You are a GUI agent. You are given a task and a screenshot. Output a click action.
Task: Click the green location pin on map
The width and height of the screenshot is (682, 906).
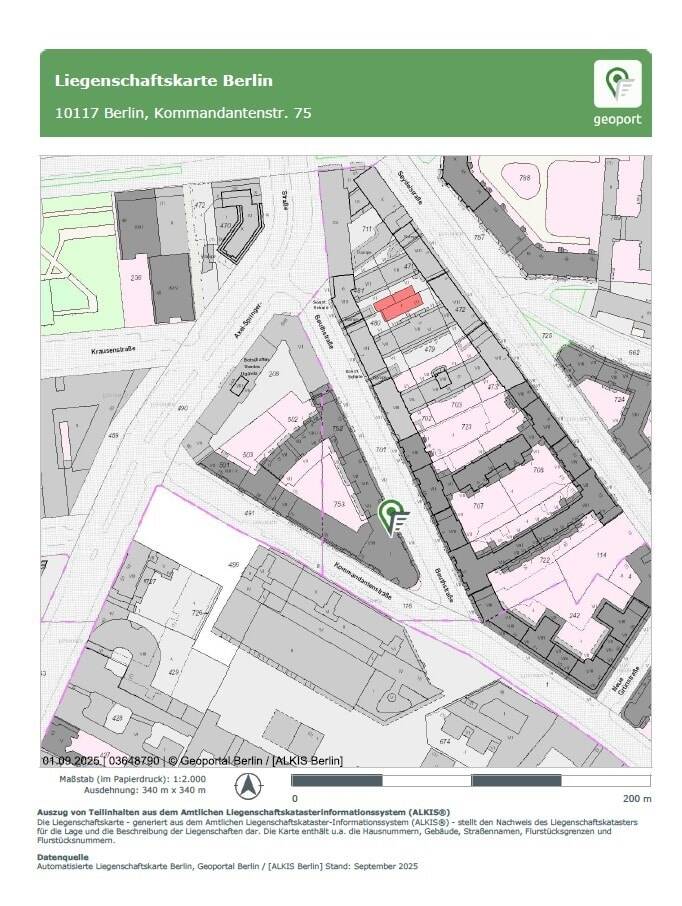point(393,517)
